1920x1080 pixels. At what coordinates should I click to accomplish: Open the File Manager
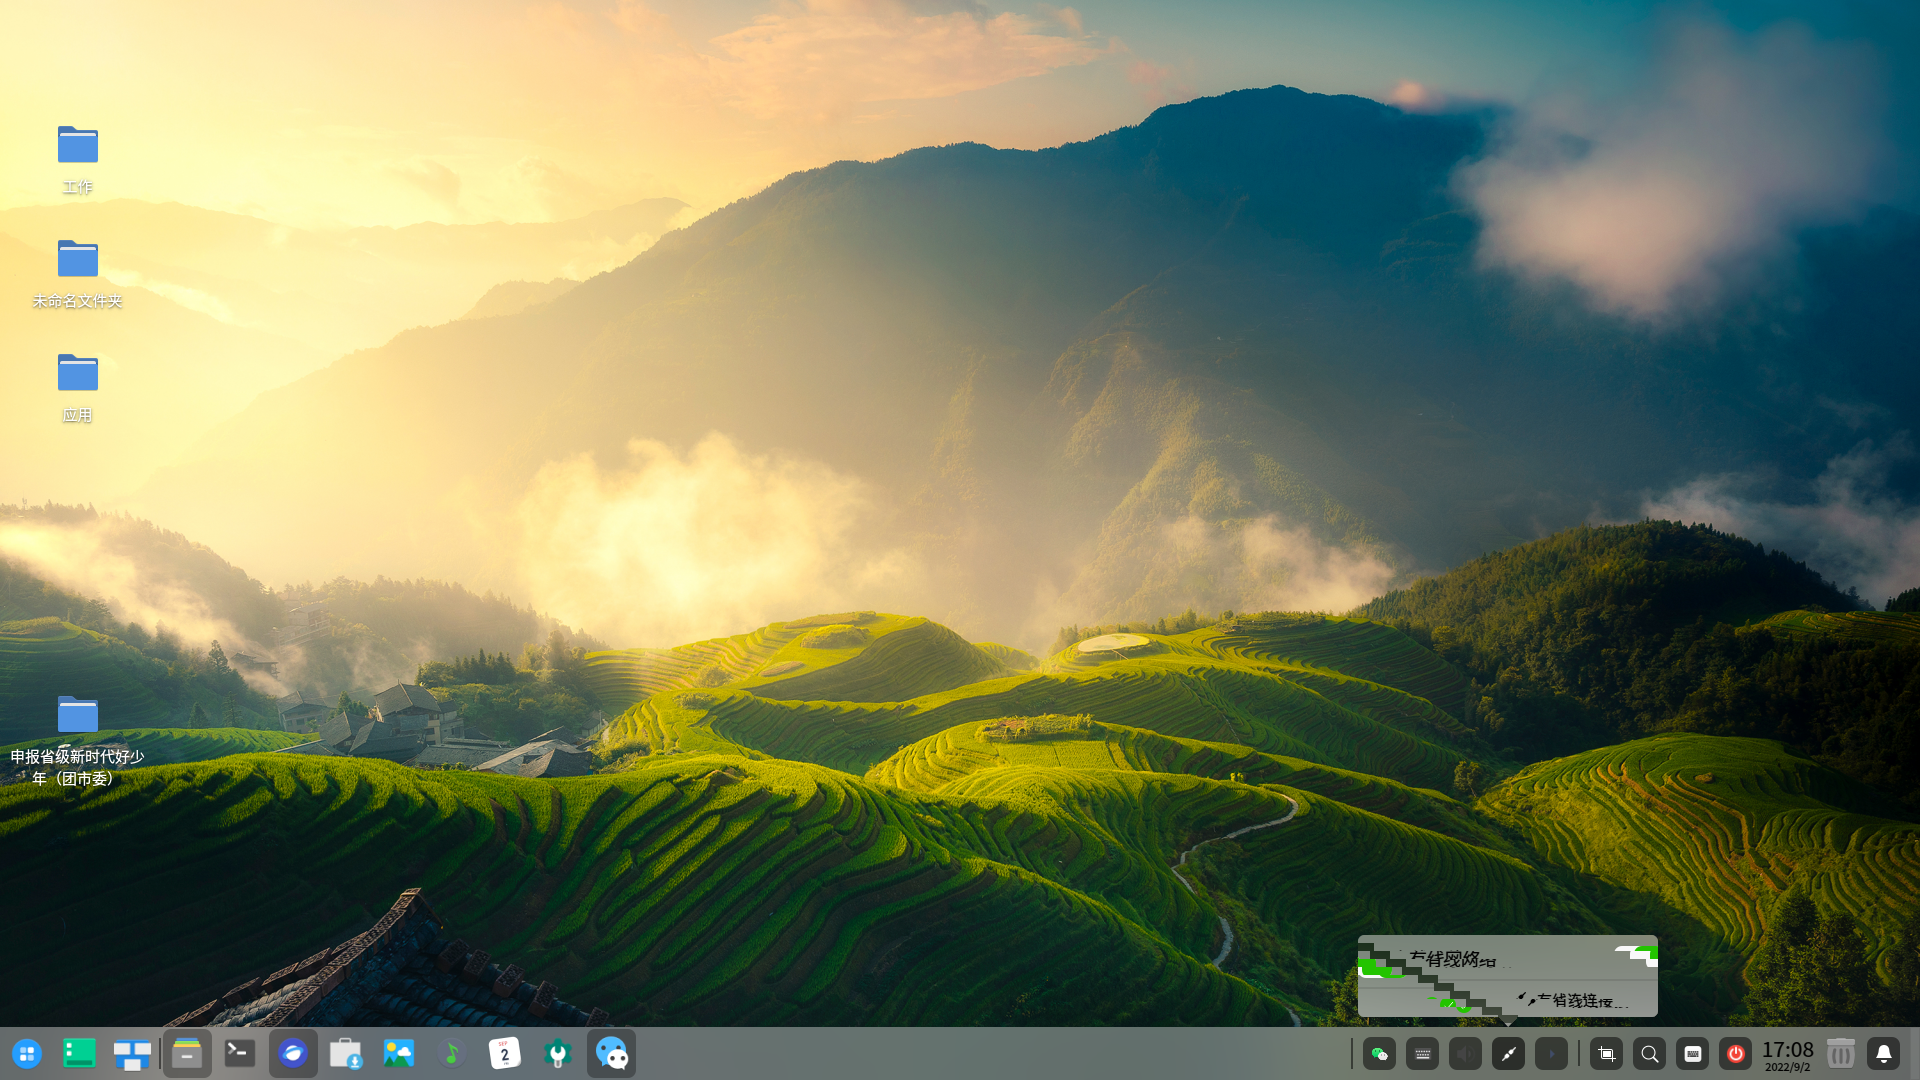(187, 1054)
